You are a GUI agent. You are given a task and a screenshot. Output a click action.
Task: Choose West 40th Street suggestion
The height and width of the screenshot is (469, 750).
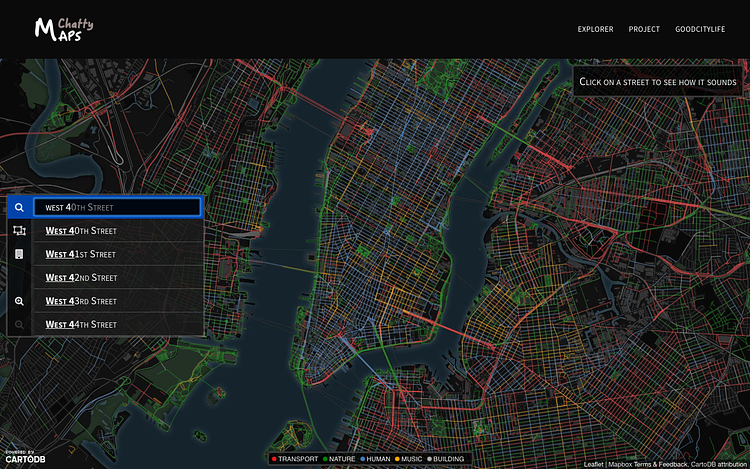click(118, 231)
